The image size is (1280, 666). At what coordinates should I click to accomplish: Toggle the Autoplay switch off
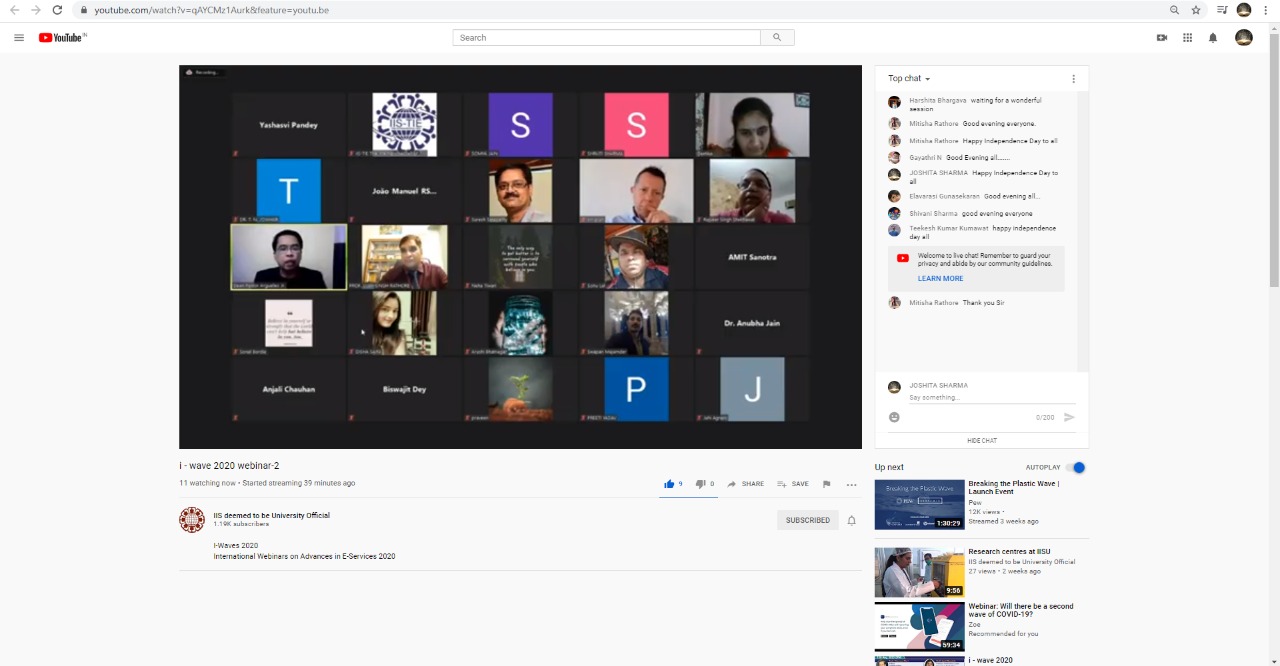[1076, 467]
